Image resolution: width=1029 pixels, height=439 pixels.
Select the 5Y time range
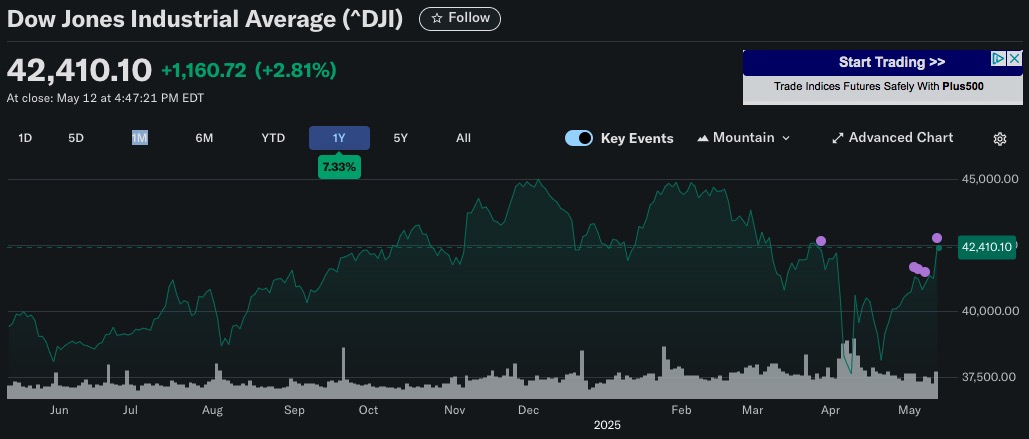400,138
